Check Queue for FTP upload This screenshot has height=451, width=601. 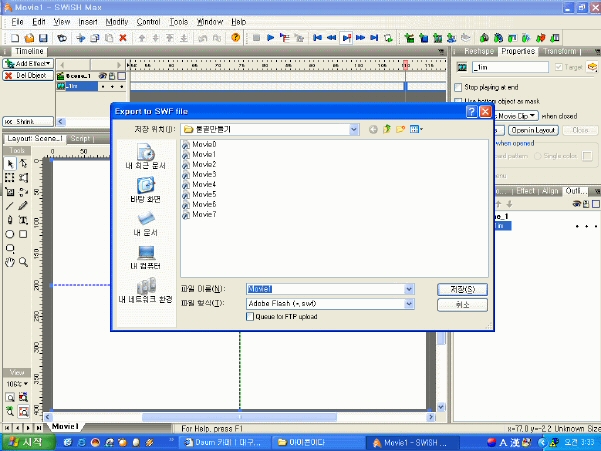[250, 317]
